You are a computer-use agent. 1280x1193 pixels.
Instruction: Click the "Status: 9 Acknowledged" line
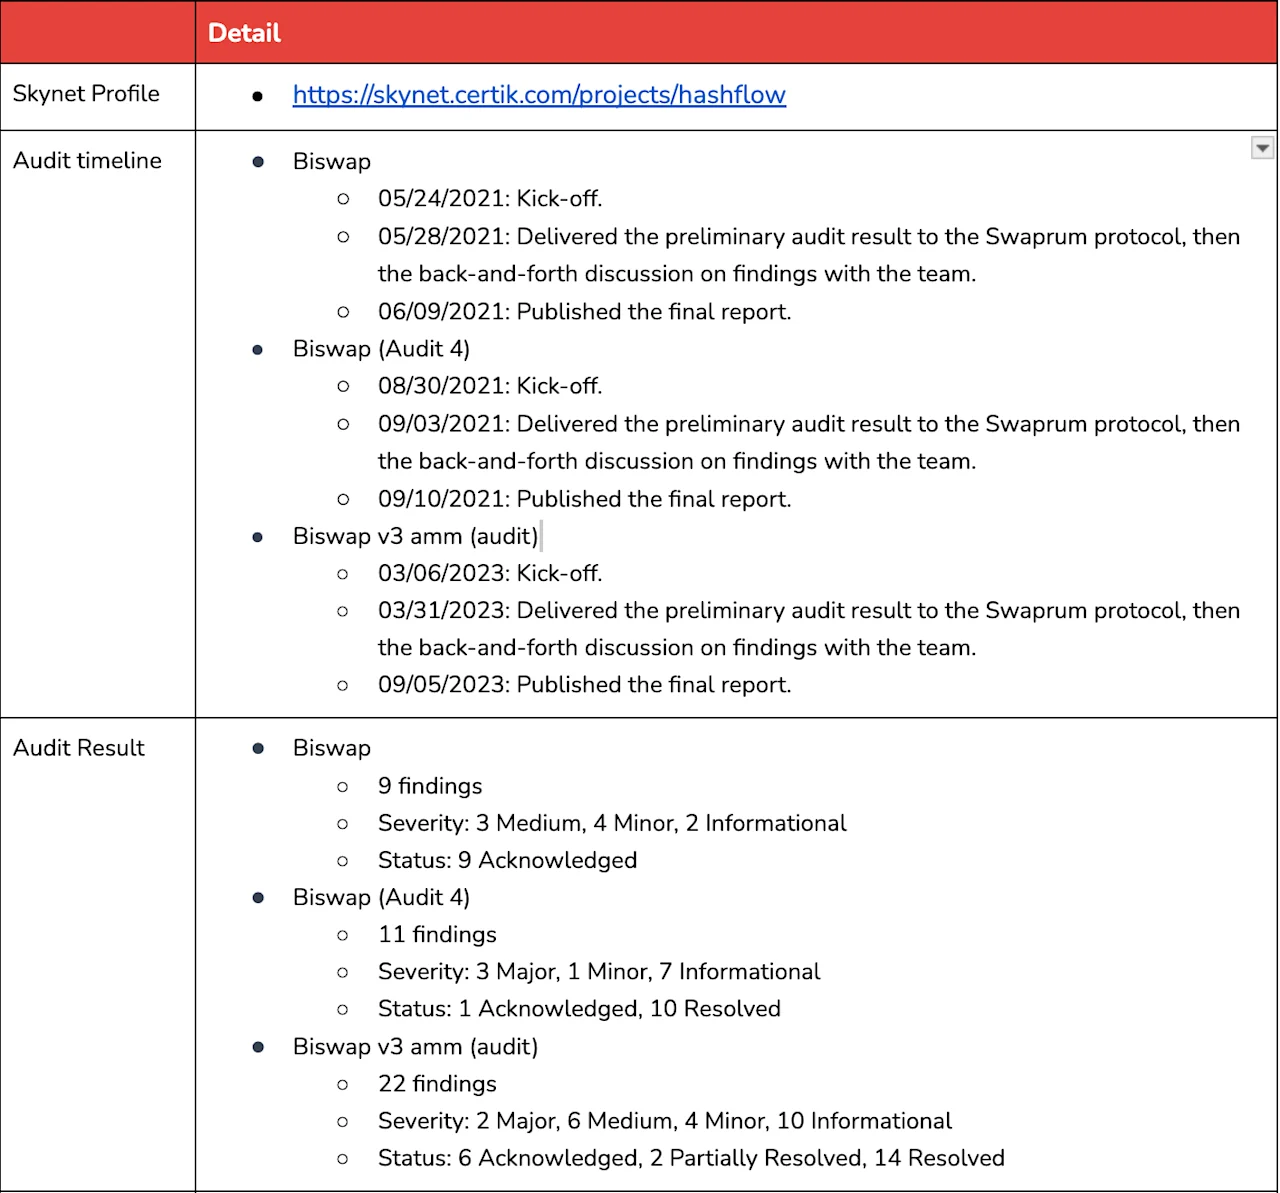(507, 860)
